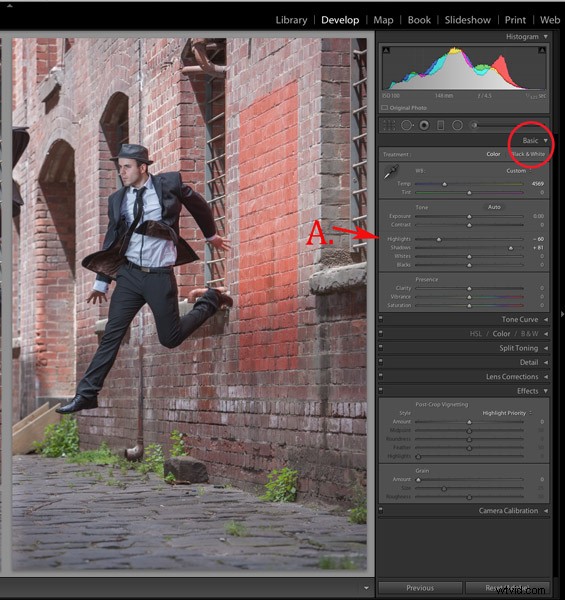The height and width of the screenshot is (600, 565).
Task: Click the Reset button
Action: [507, 588]
